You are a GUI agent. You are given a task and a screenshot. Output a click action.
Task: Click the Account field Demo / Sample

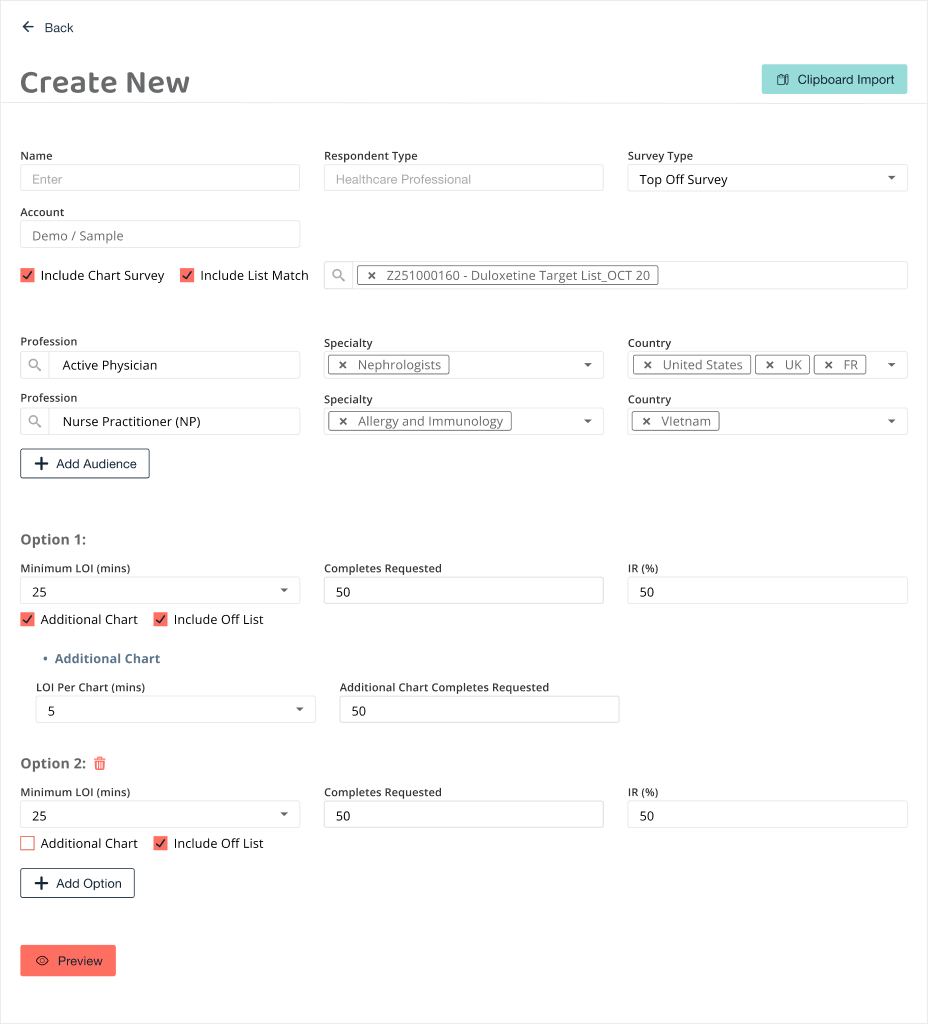click(160, 234)
